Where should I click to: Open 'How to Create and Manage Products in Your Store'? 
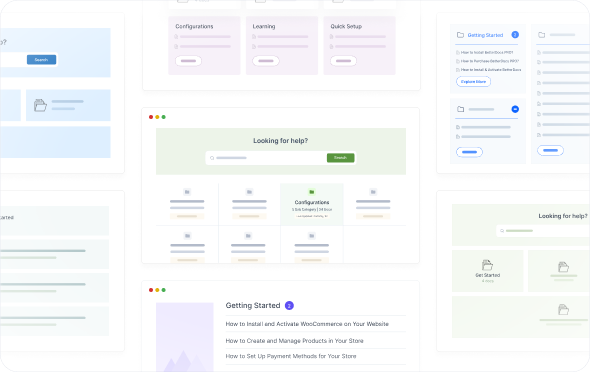pos(295,341)
